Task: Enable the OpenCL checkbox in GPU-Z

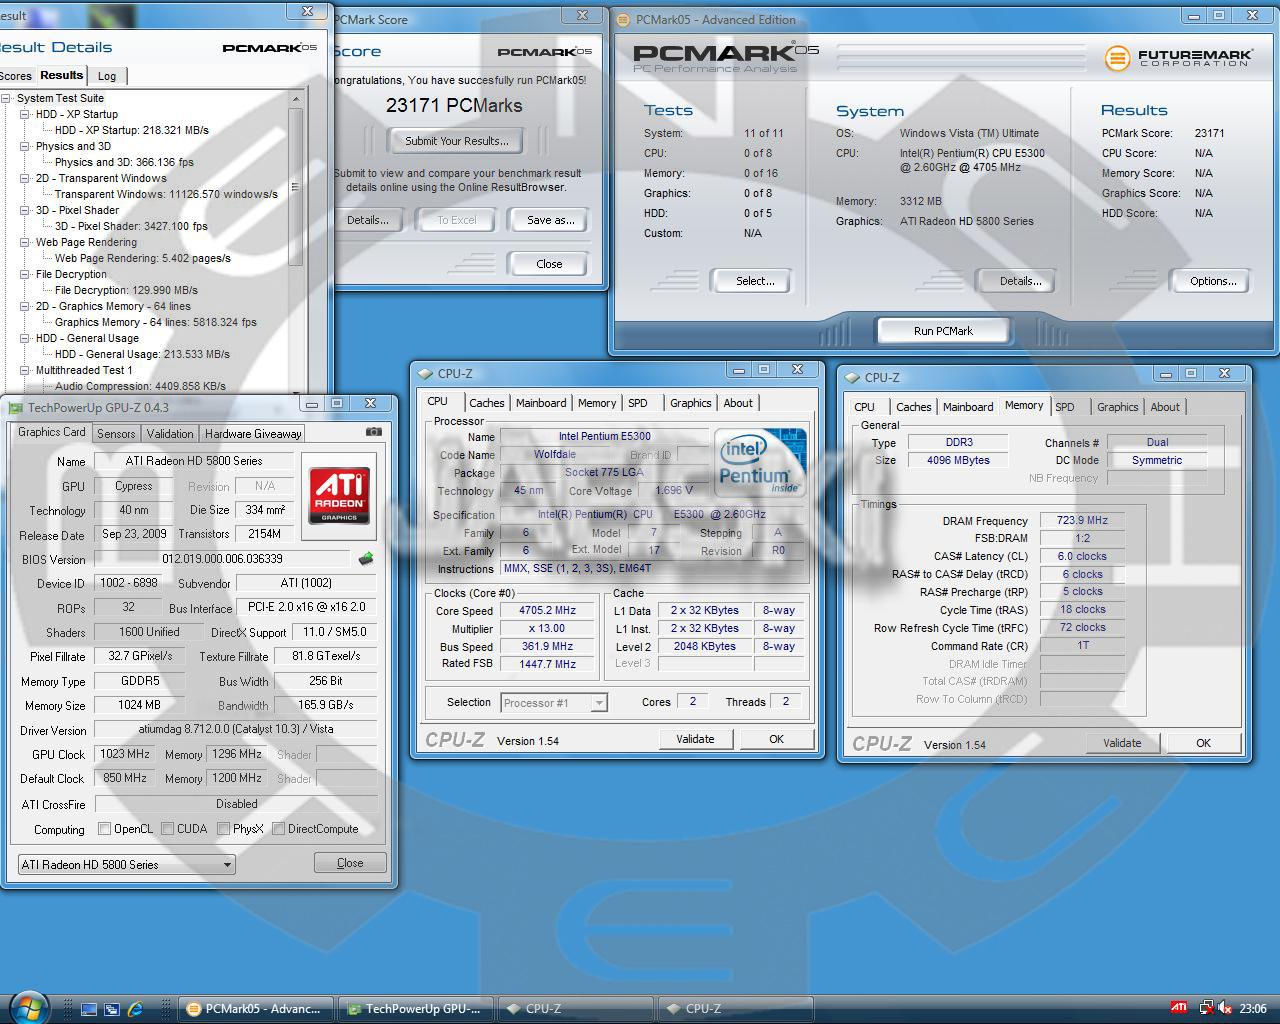Action: (x=104, y=829)
